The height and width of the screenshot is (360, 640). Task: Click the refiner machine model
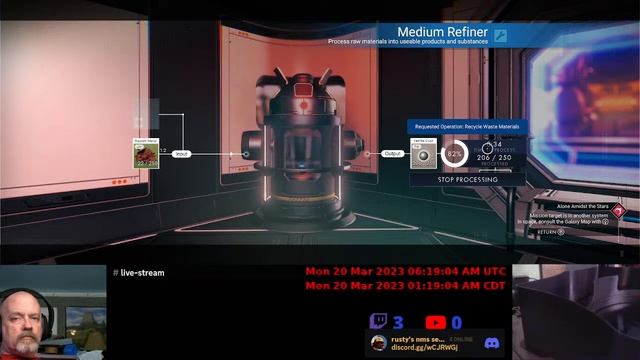(303, 149)
